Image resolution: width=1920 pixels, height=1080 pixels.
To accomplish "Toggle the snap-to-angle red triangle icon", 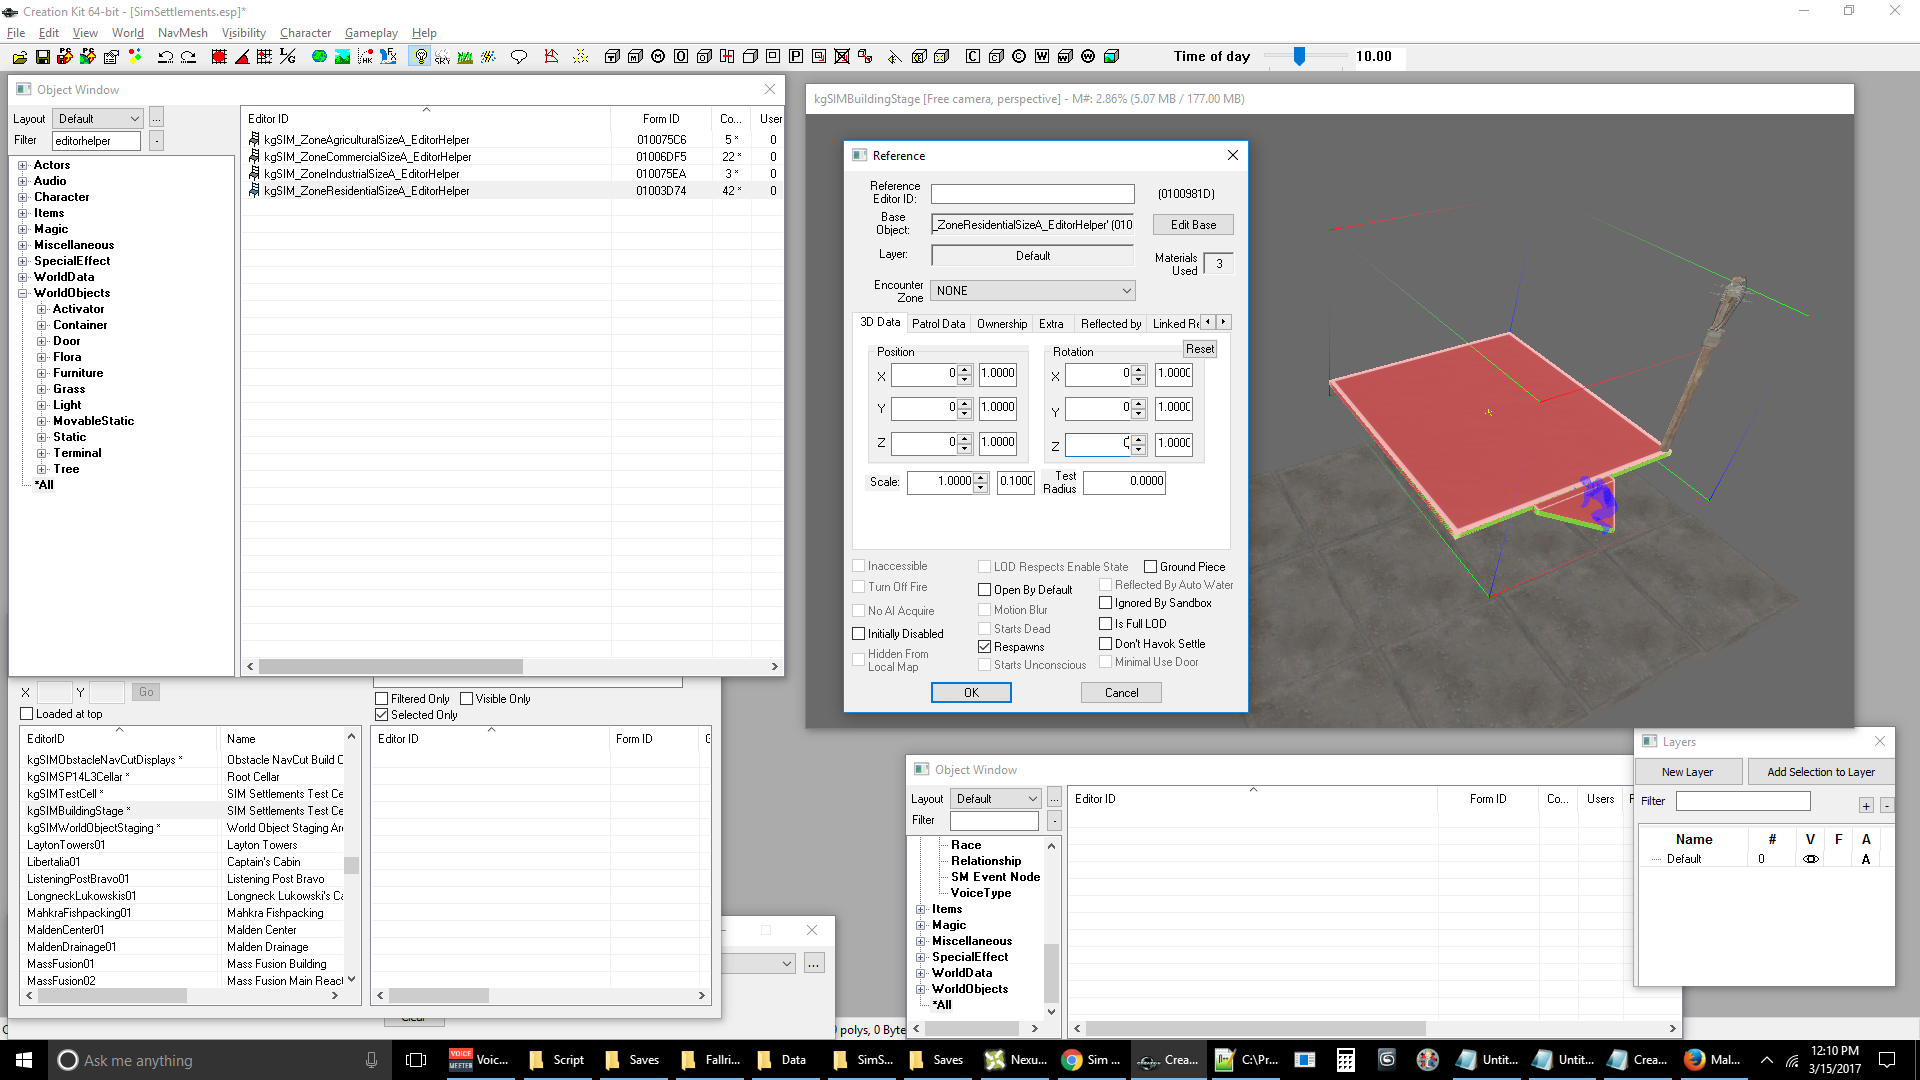I will 242,57.
